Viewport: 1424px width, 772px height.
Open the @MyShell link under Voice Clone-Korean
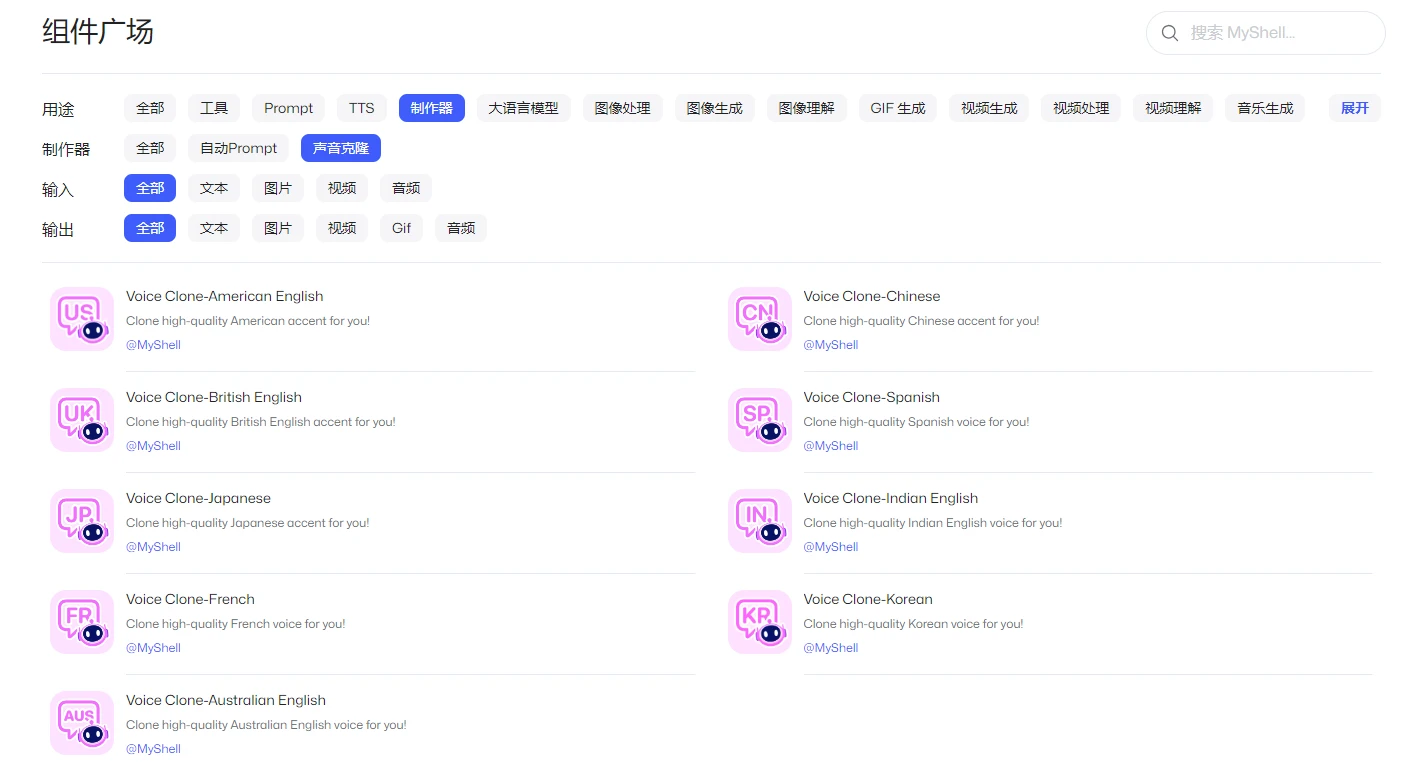[831, 647]
